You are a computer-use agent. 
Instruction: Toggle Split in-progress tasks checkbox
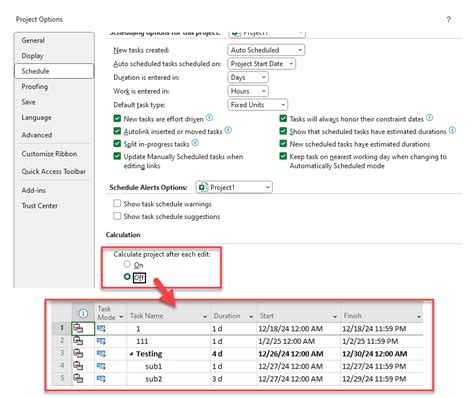click(117, 144)
